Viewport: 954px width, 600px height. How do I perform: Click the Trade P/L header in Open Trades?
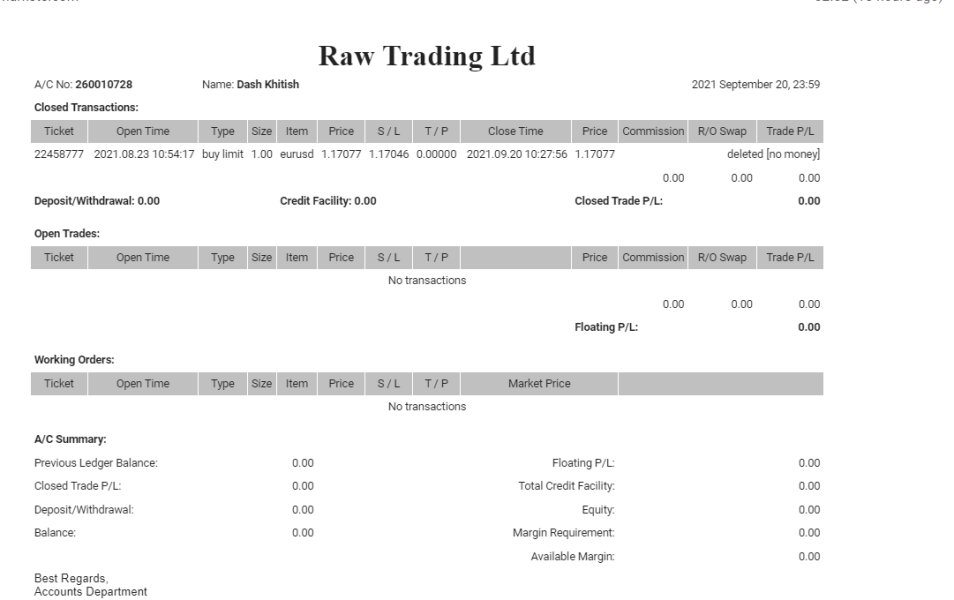(x=790, y=257)
